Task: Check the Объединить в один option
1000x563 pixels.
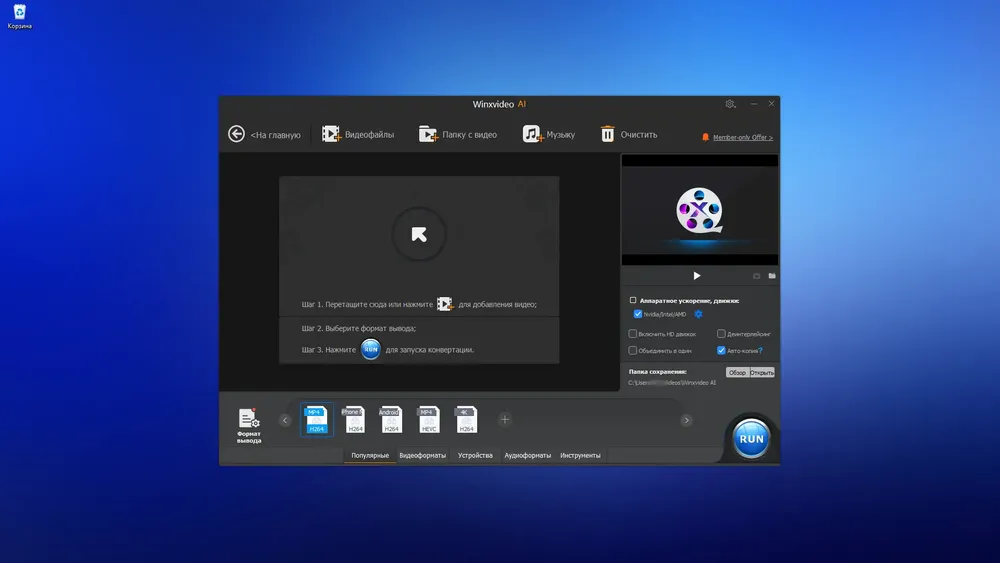Action: tap(633, 351)
